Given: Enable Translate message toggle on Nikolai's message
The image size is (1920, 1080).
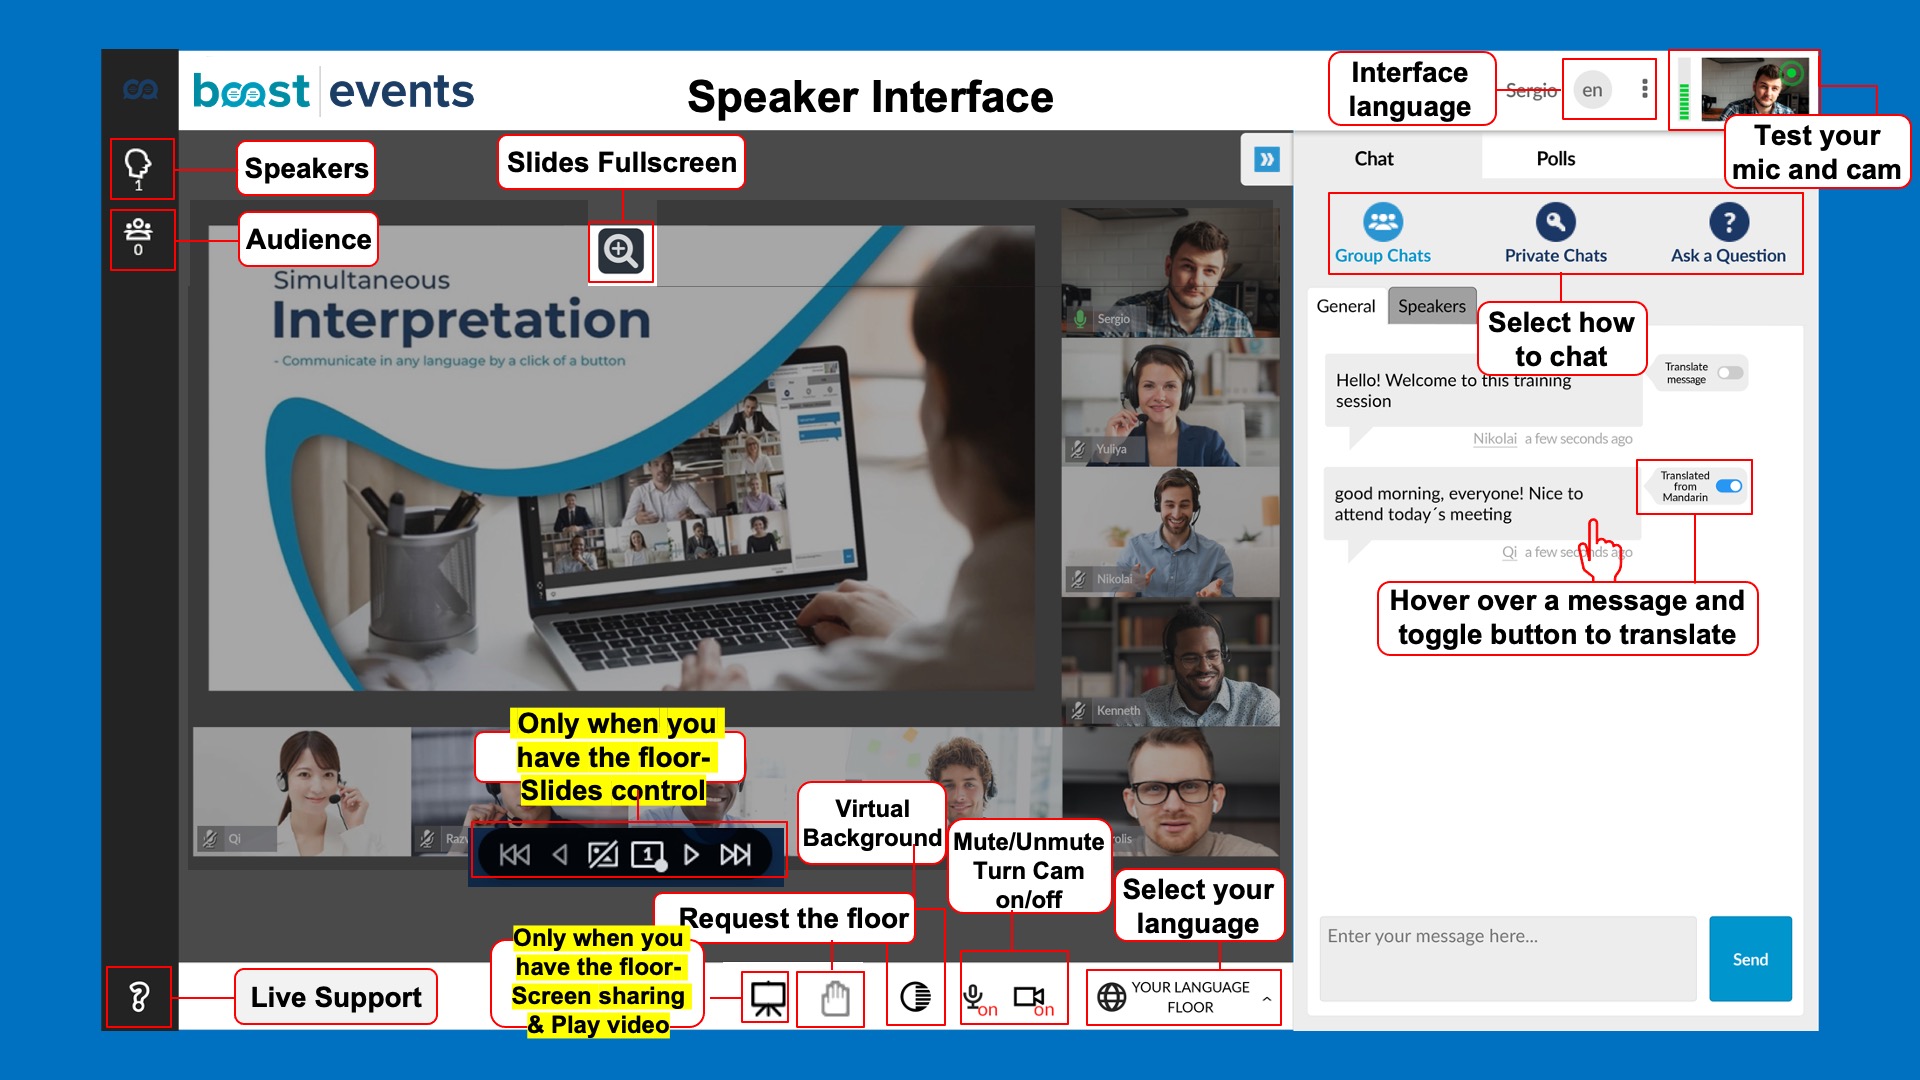Looking at the screenshot, I should pos(1730,373).
